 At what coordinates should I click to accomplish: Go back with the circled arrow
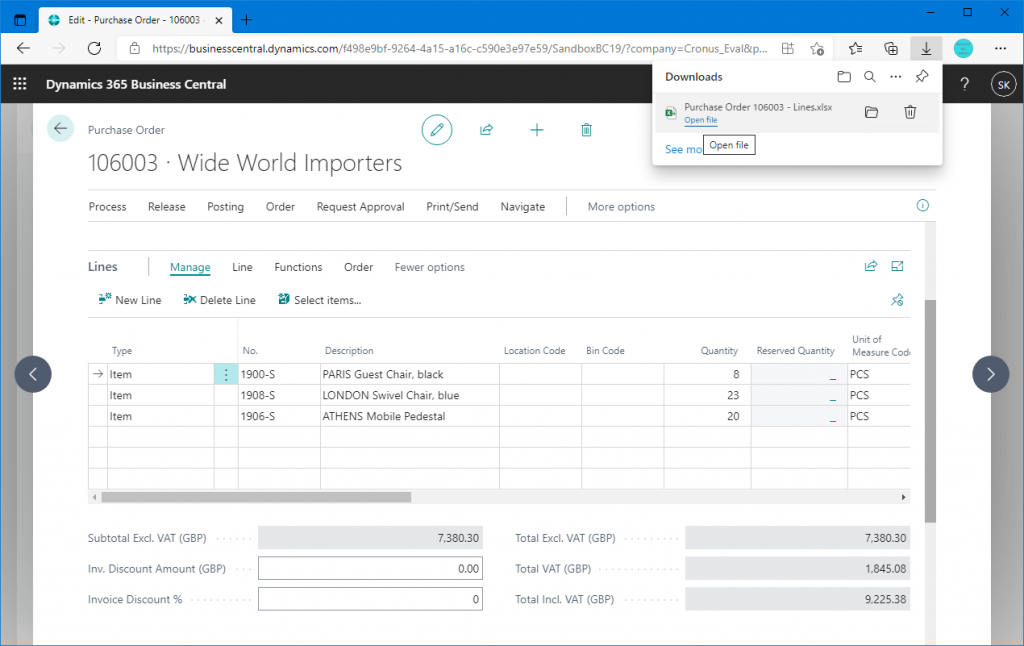click(x=60, y=129)
